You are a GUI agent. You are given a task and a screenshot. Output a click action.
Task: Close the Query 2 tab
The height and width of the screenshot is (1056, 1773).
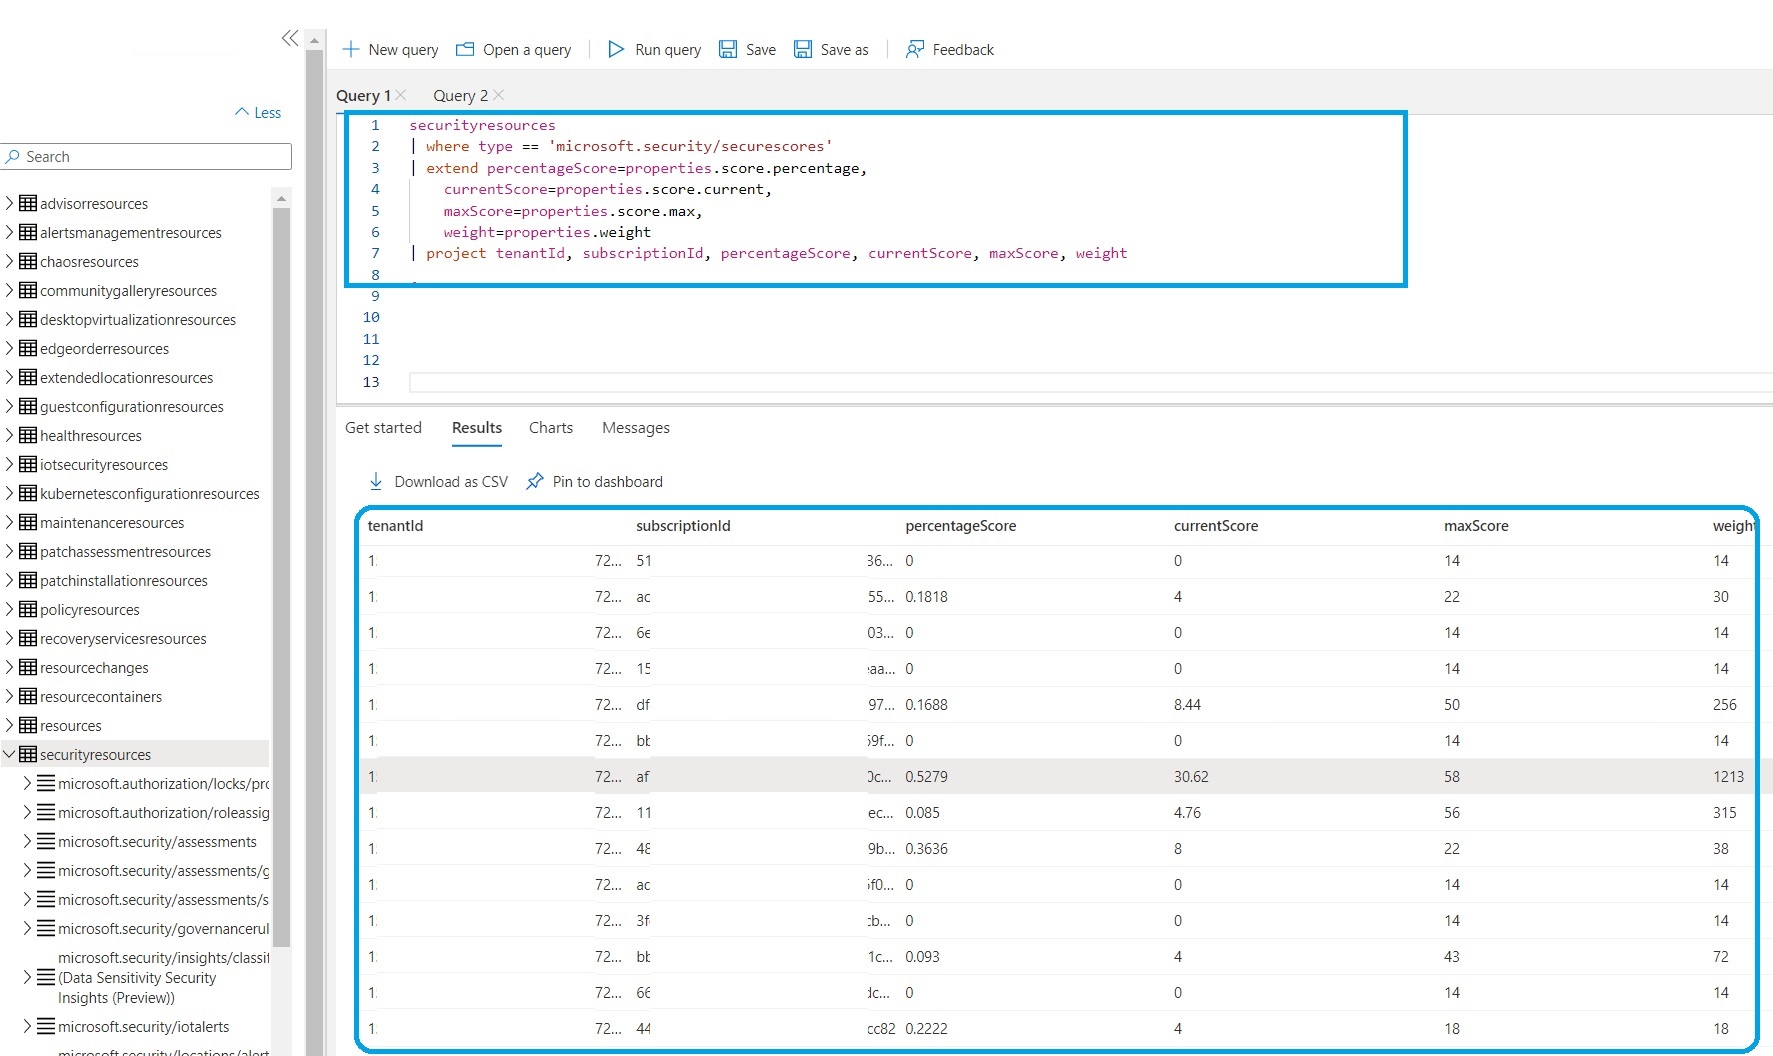coord(499,95)
